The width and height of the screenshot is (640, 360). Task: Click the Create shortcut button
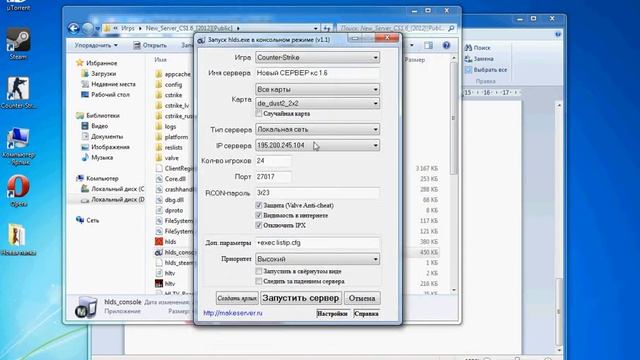237,298
